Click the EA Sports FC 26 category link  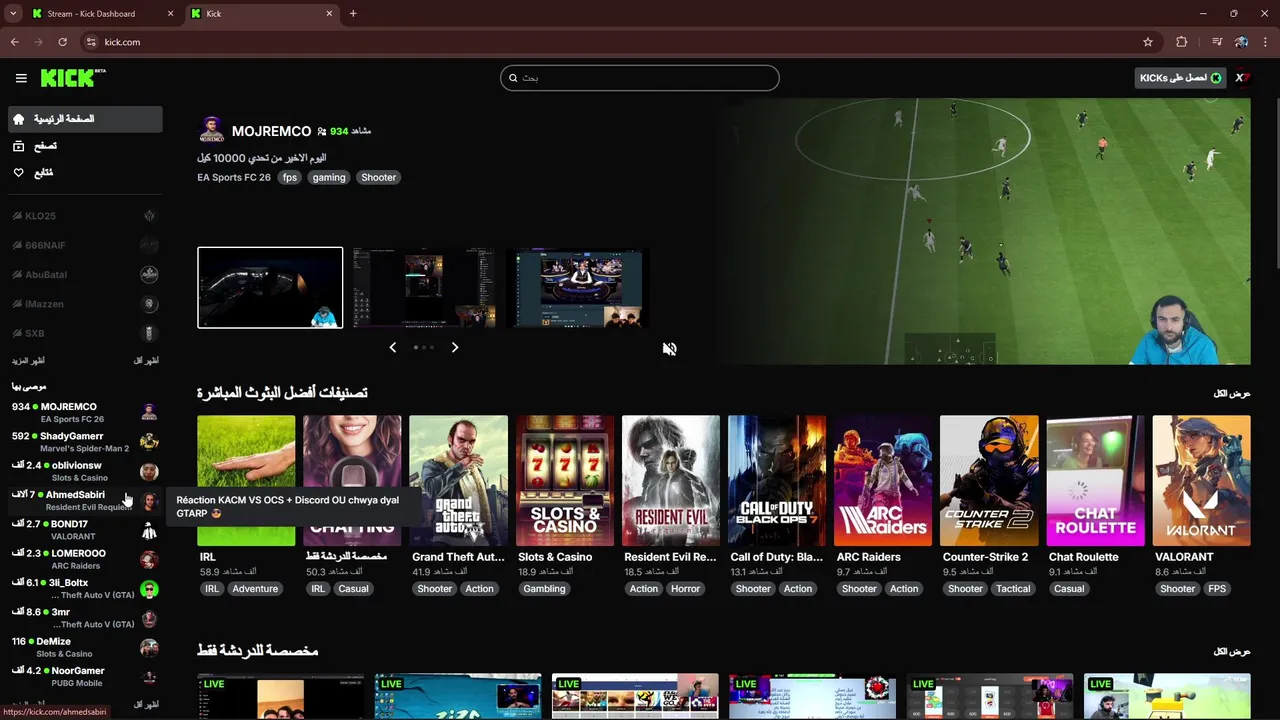(x=234, y=177)
